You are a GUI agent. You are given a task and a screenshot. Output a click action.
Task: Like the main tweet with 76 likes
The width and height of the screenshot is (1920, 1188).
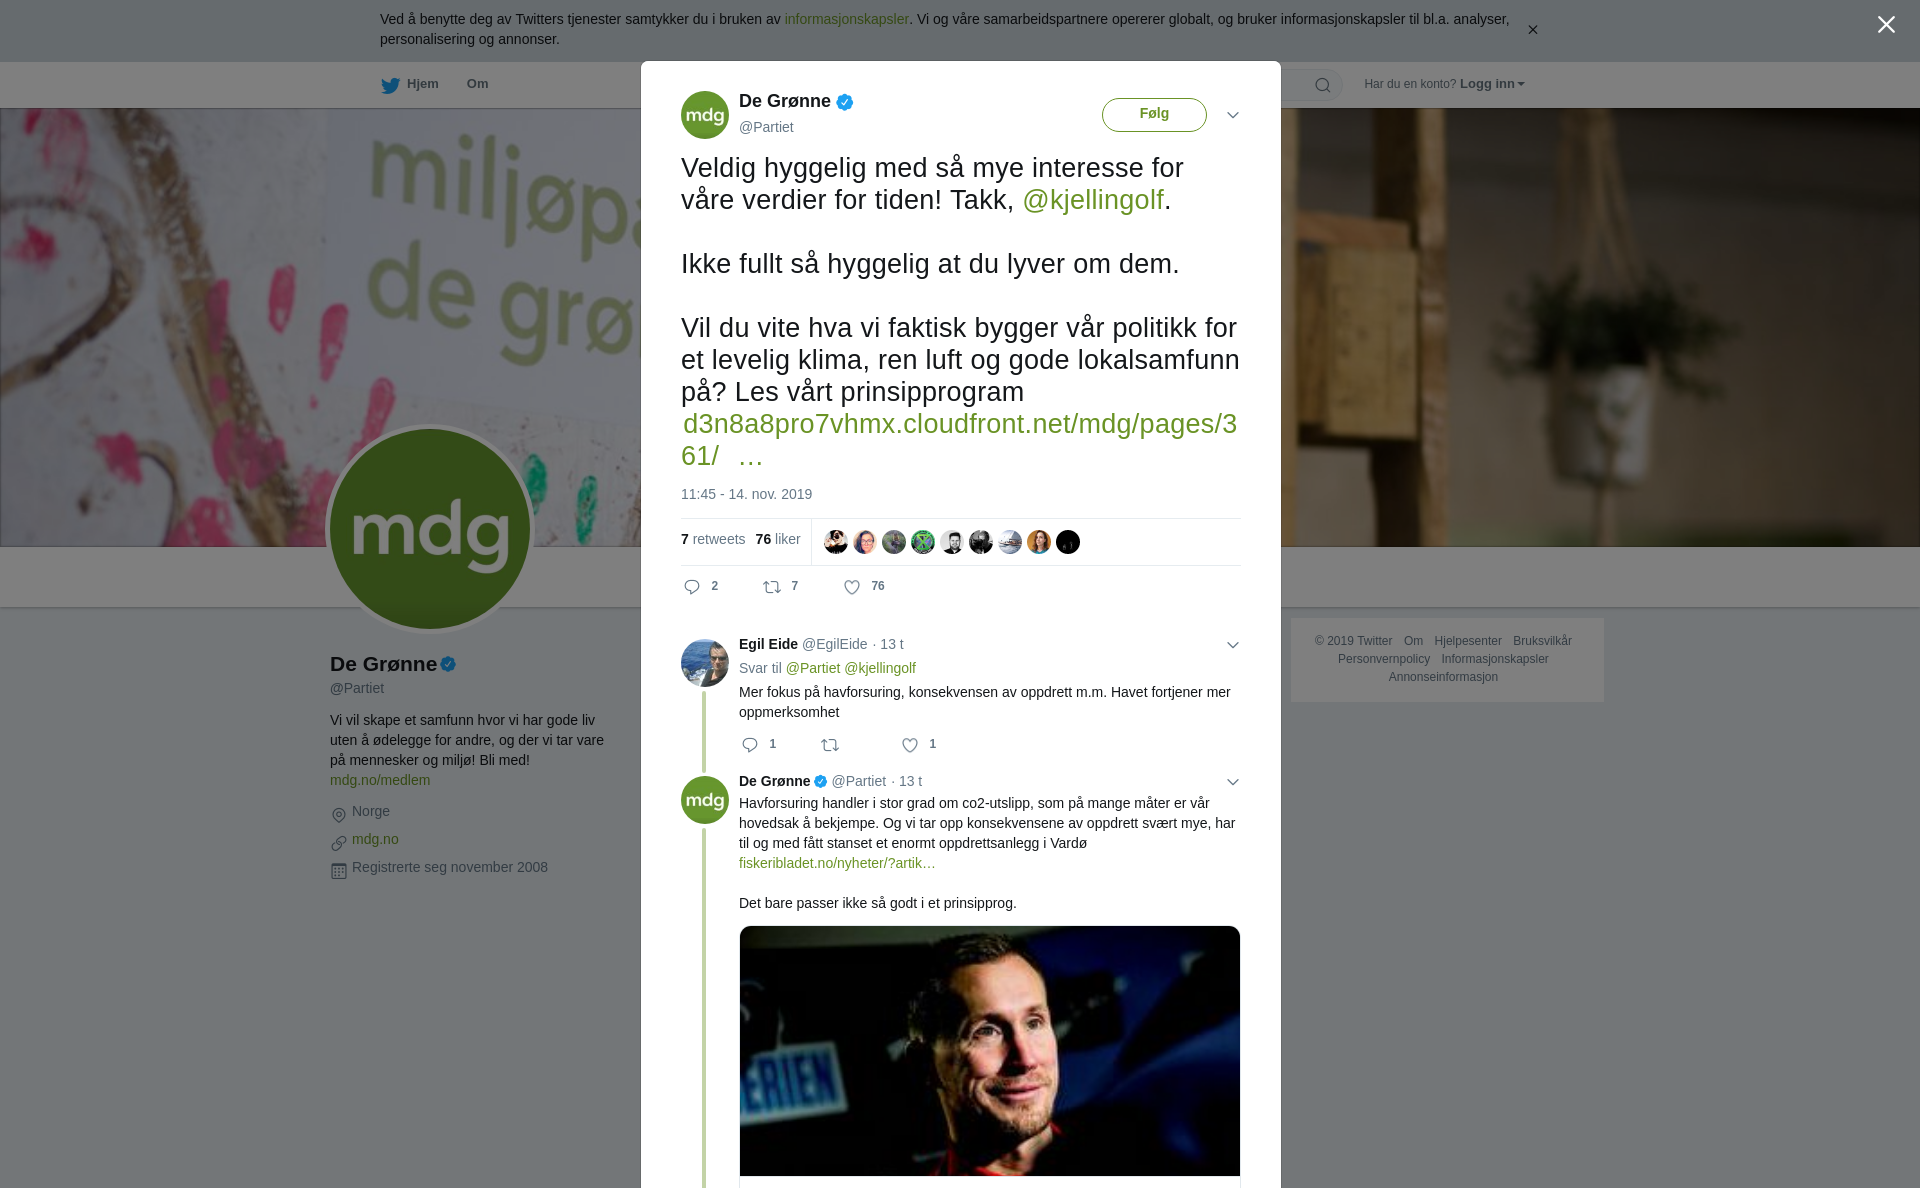852,587
